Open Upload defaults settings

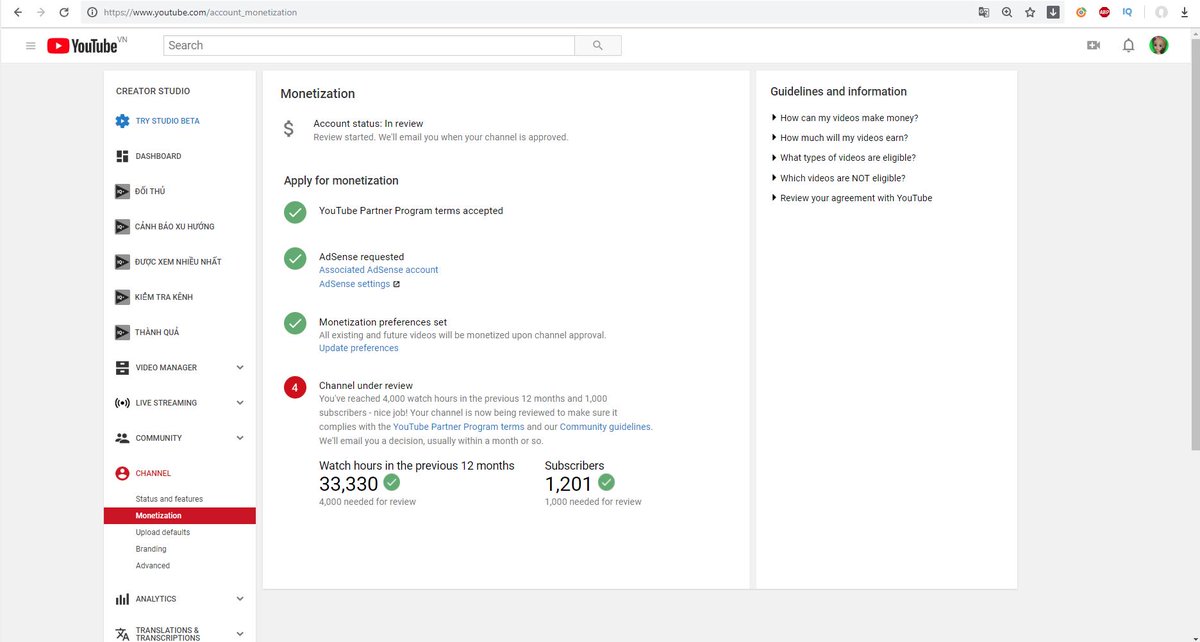click(x=163, y=532)
